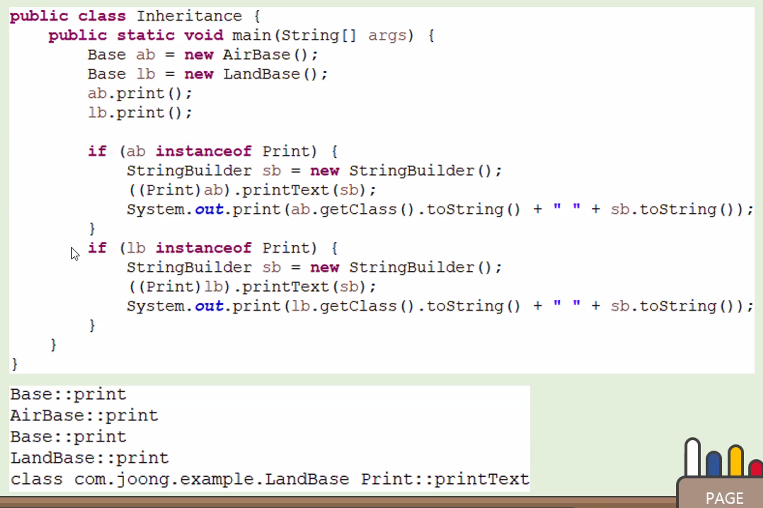763x508 pixels.
Task: Select the red pen tool
Action: click(756, 467)
